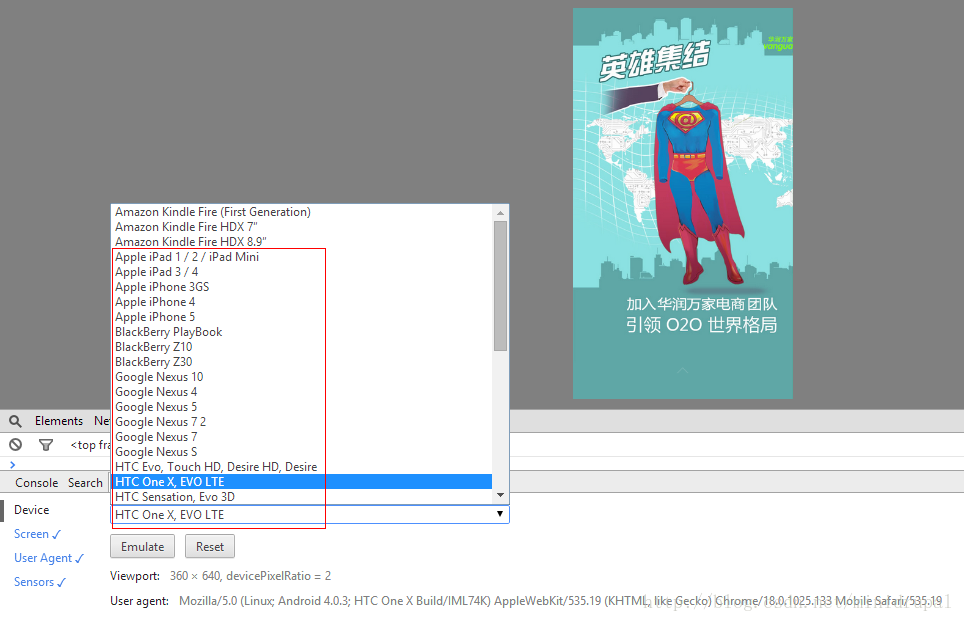
Task: Click the console prompt arrow
Action: click(12, 465)
